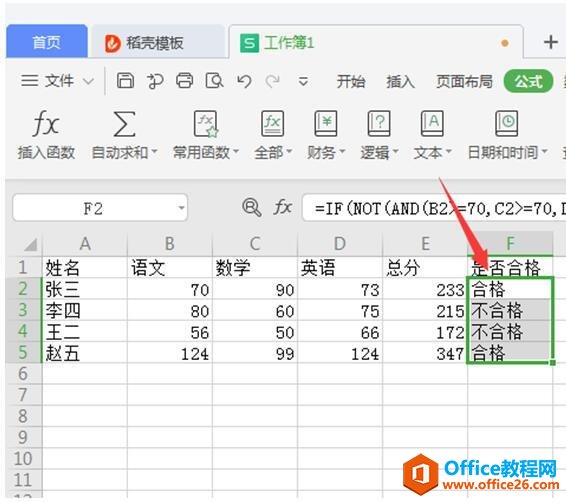The image size is (566, 502).
Task: Click the Print icon in quick toolbar
Action: coord(184,80)
